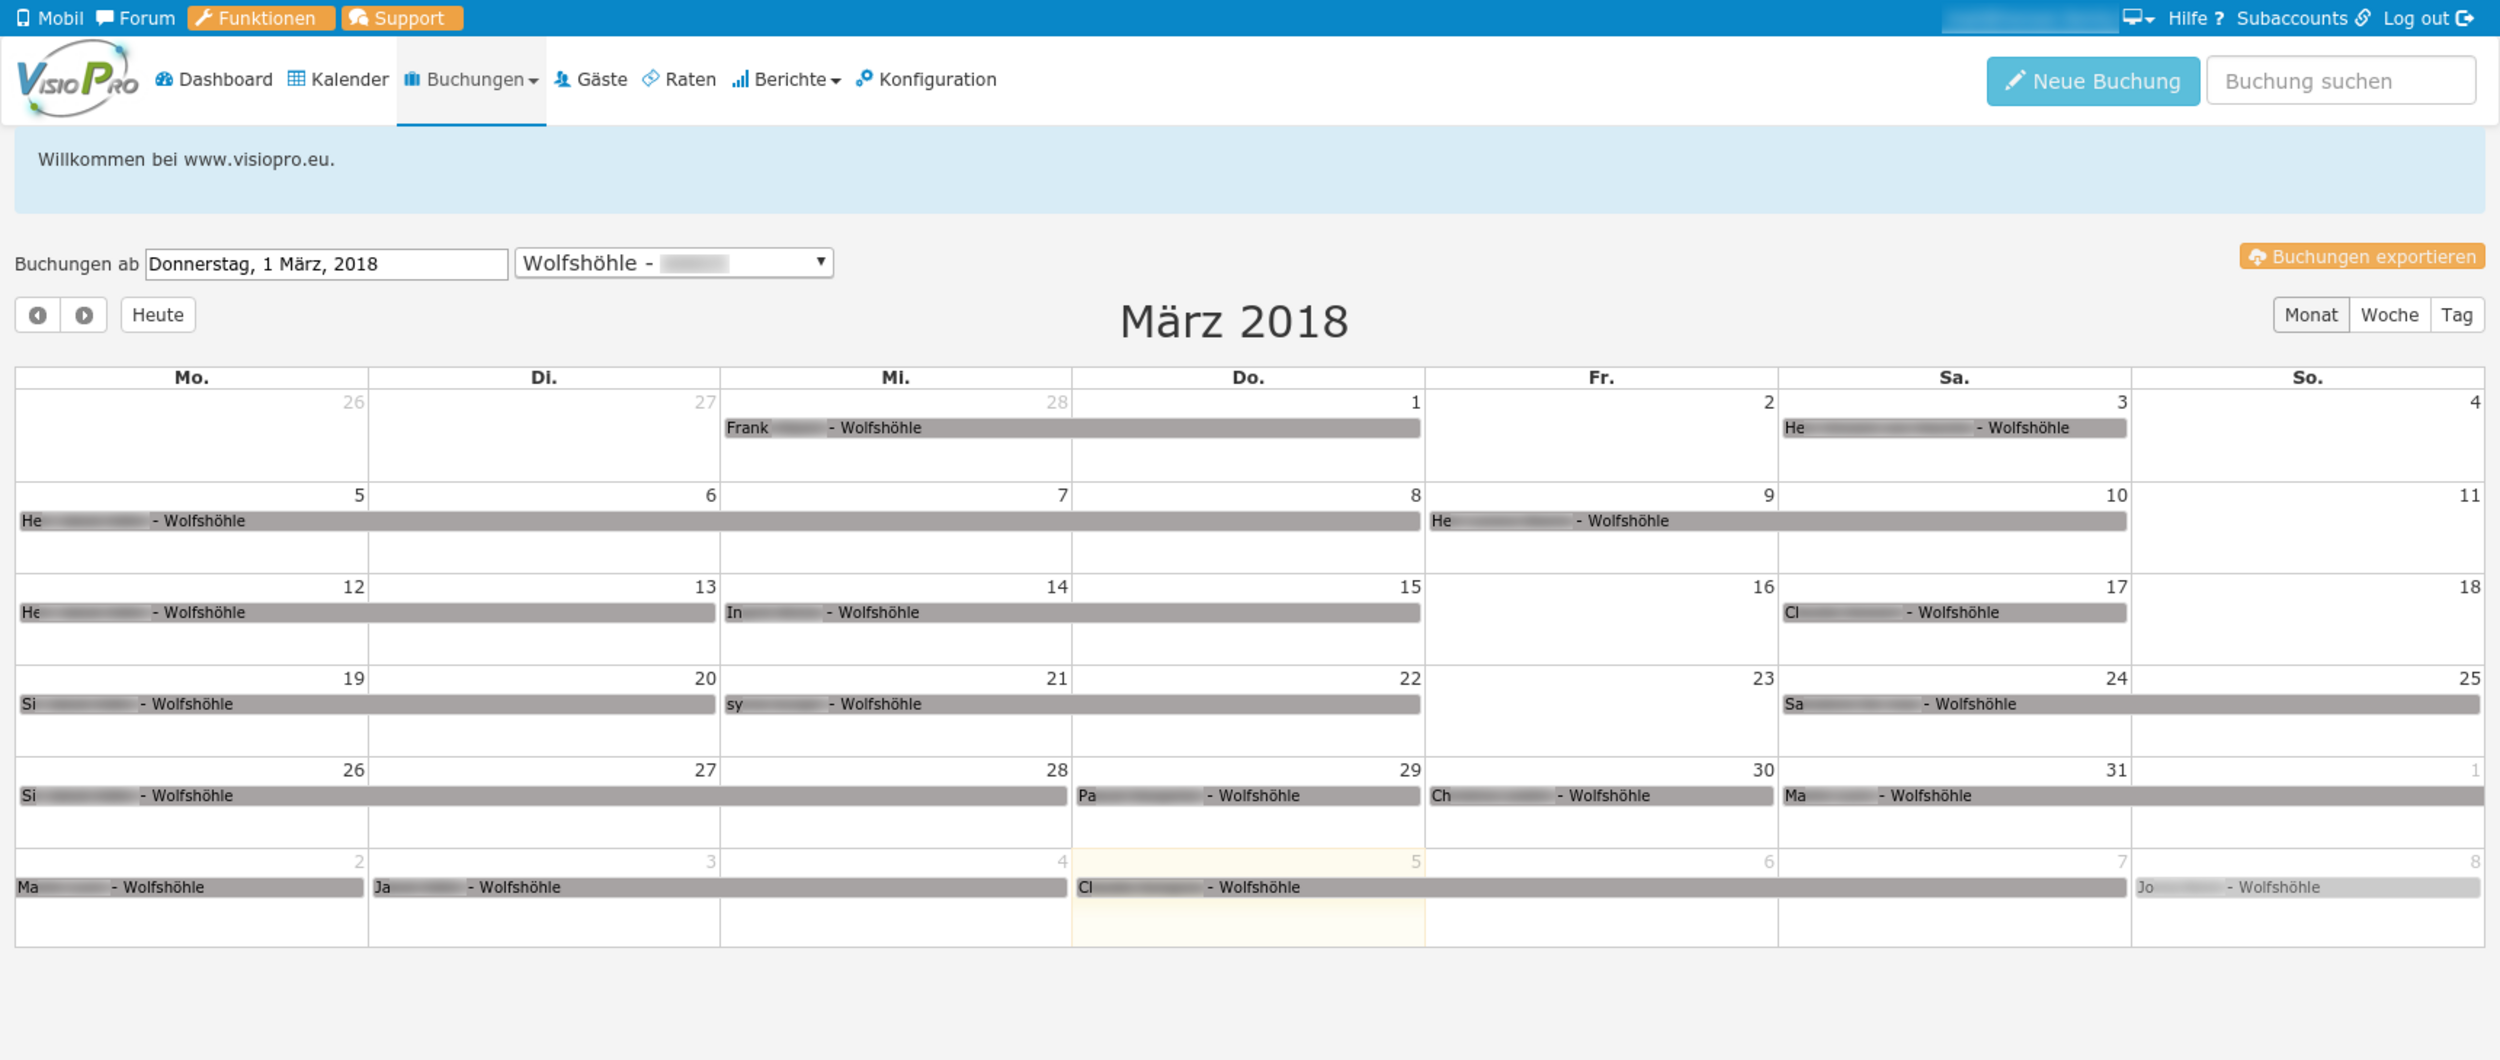Screen dimensions: 2500x1060
Task: Open the Konfiguration menu item
Action: pyautogui.click(x=926, y=80)
